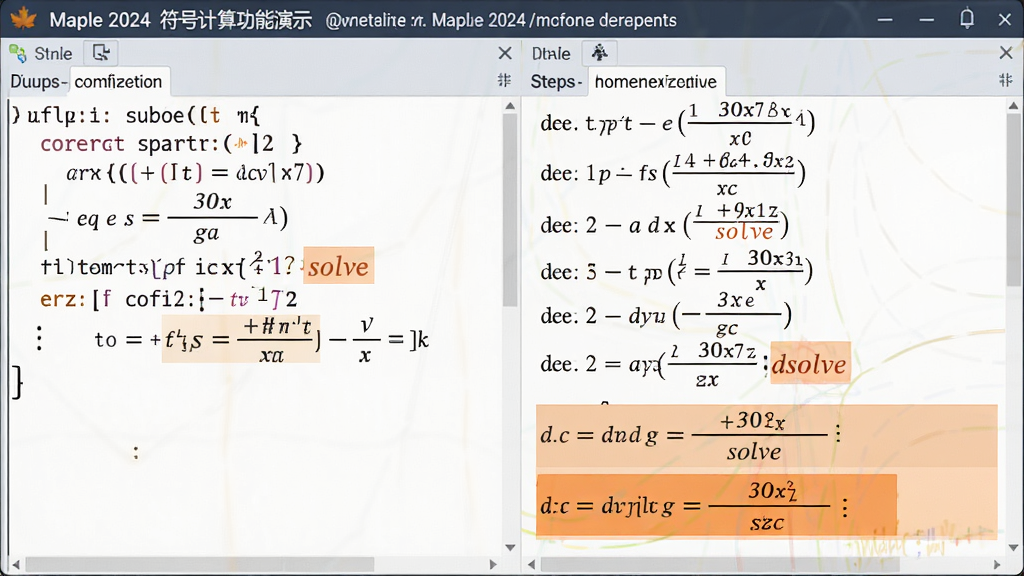Select the 'dee. 2 = ayx' step row
Screen dimensions: 1024x576
coord(653,363)
